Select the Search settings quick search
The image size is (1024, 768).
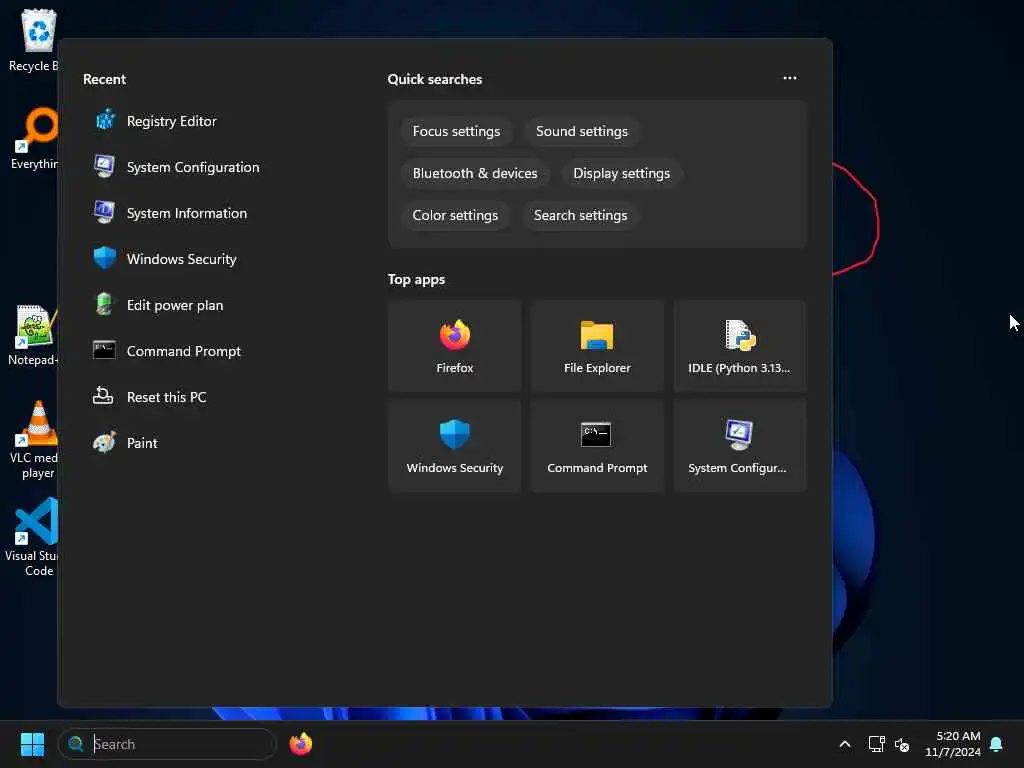pos(581,215)
